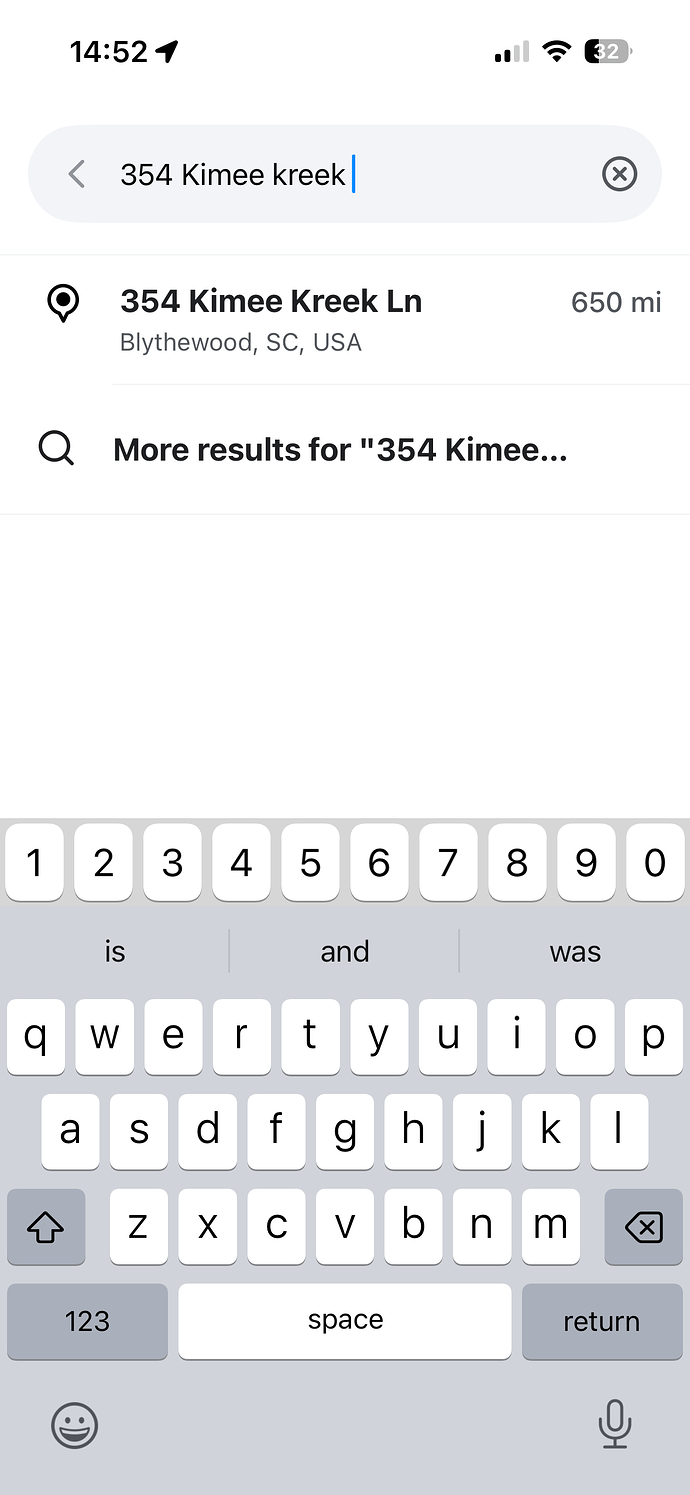Clear the search text with X icon
Viewport: 690px width, 1495px height.
pyautogui.click(x=619, y=175)
